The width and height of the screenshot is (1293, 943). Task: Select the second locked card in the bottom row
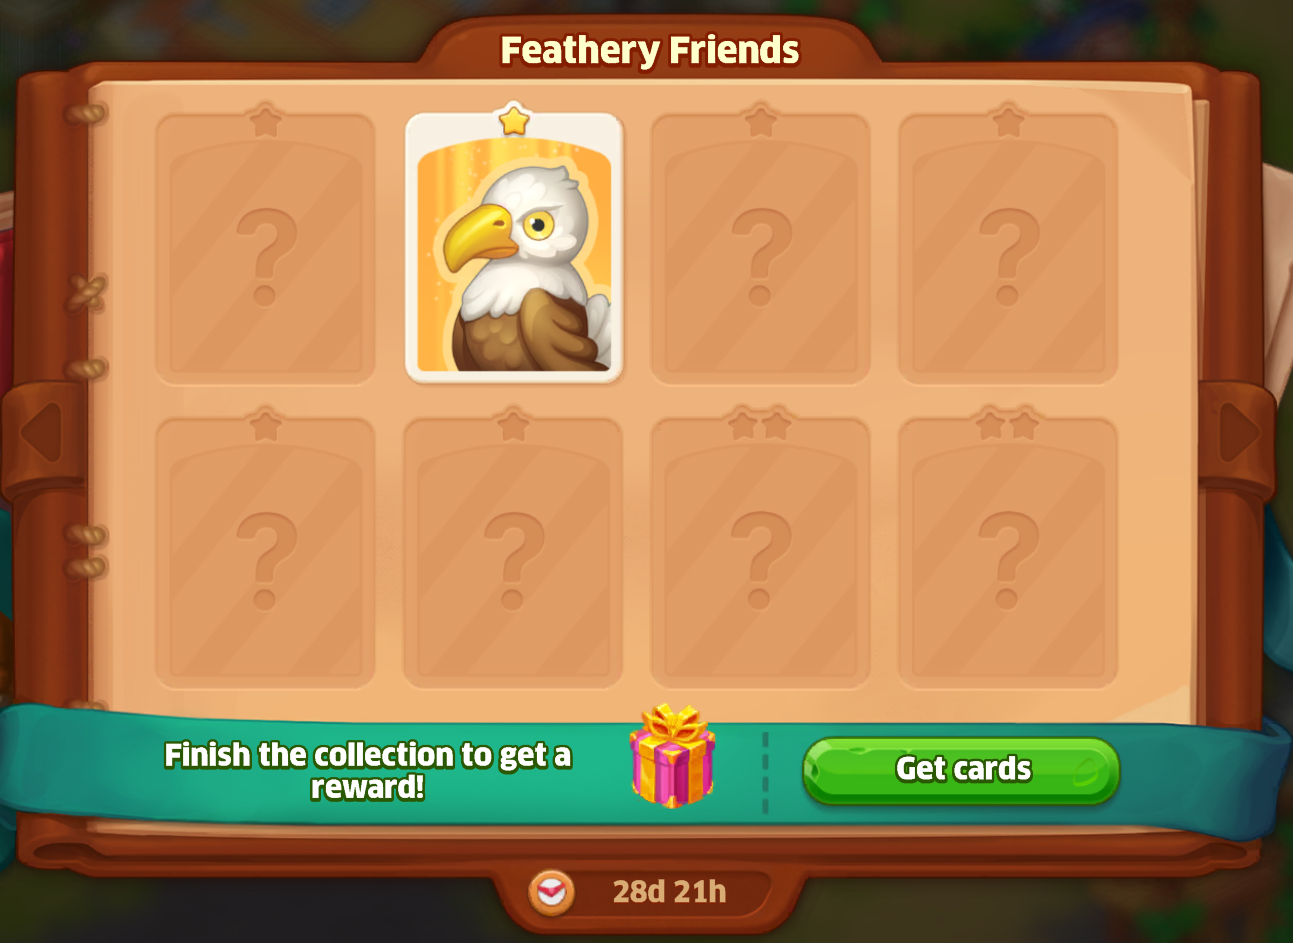[513, 553]
